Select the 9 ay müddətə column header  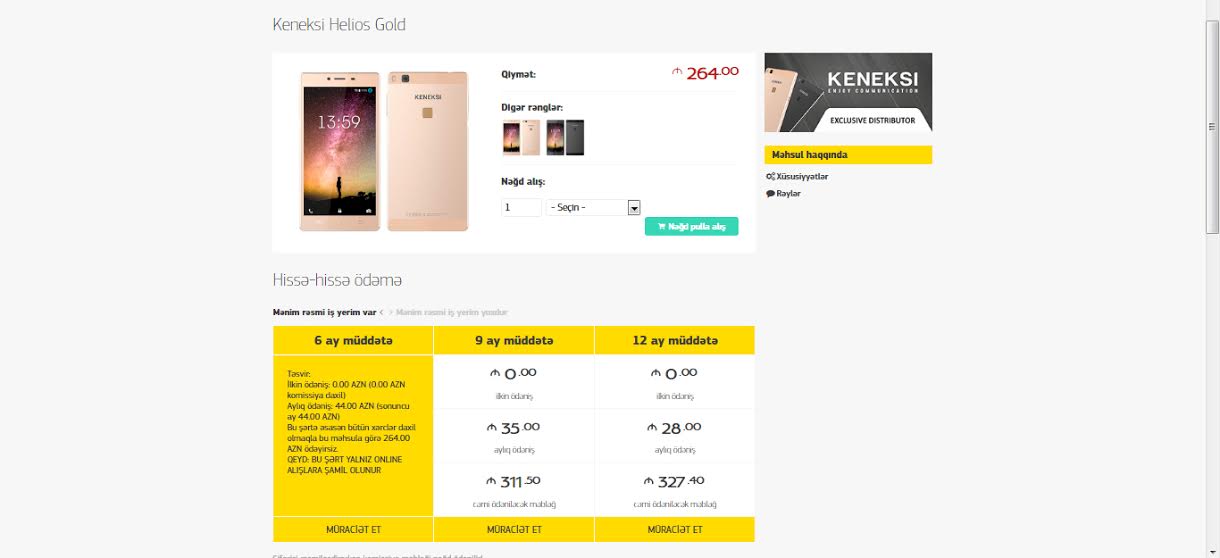(x=514, y=341)
